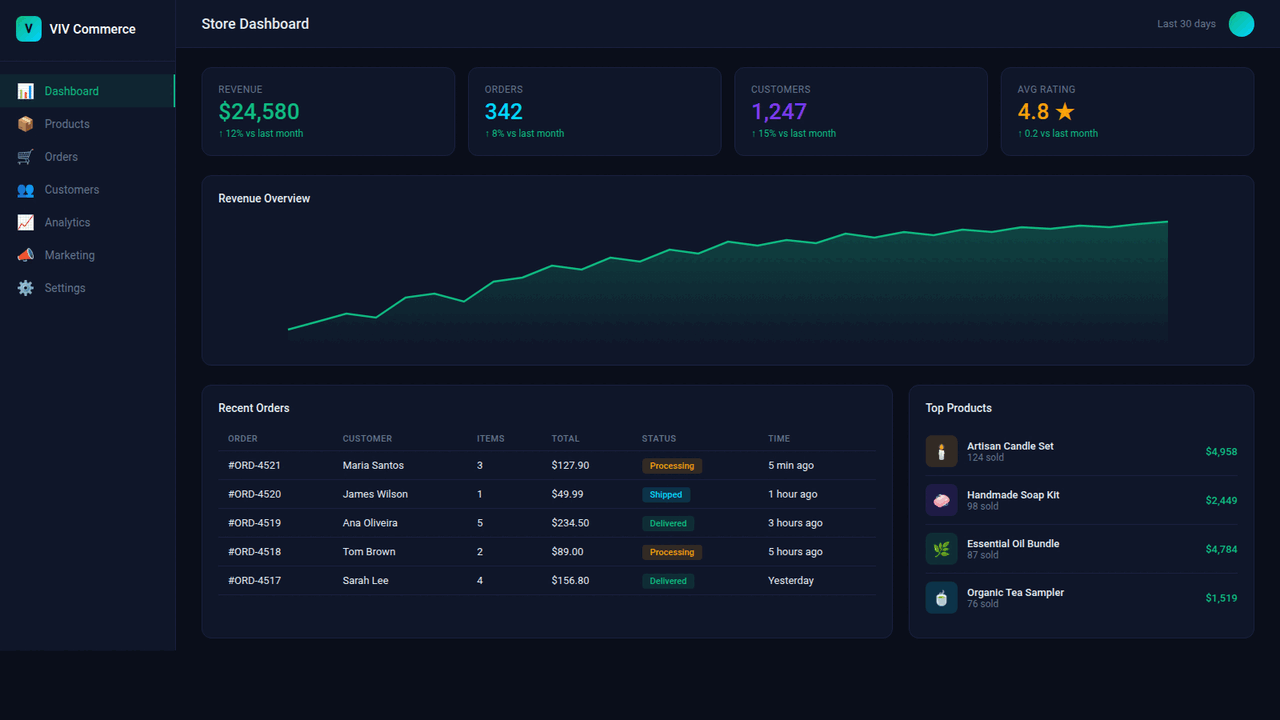Click the user avatar in the top bar

pyautogui.click(x=1241, y=23)
